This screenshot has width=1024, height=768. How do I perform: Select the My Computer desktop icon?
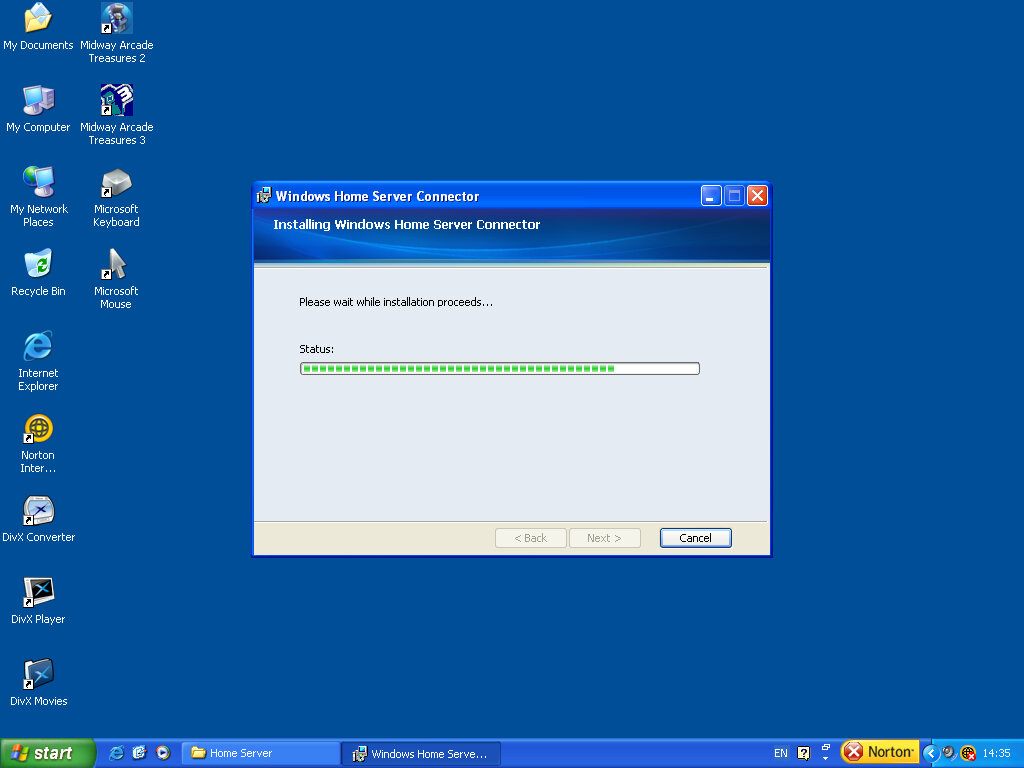tap(38, 100)
